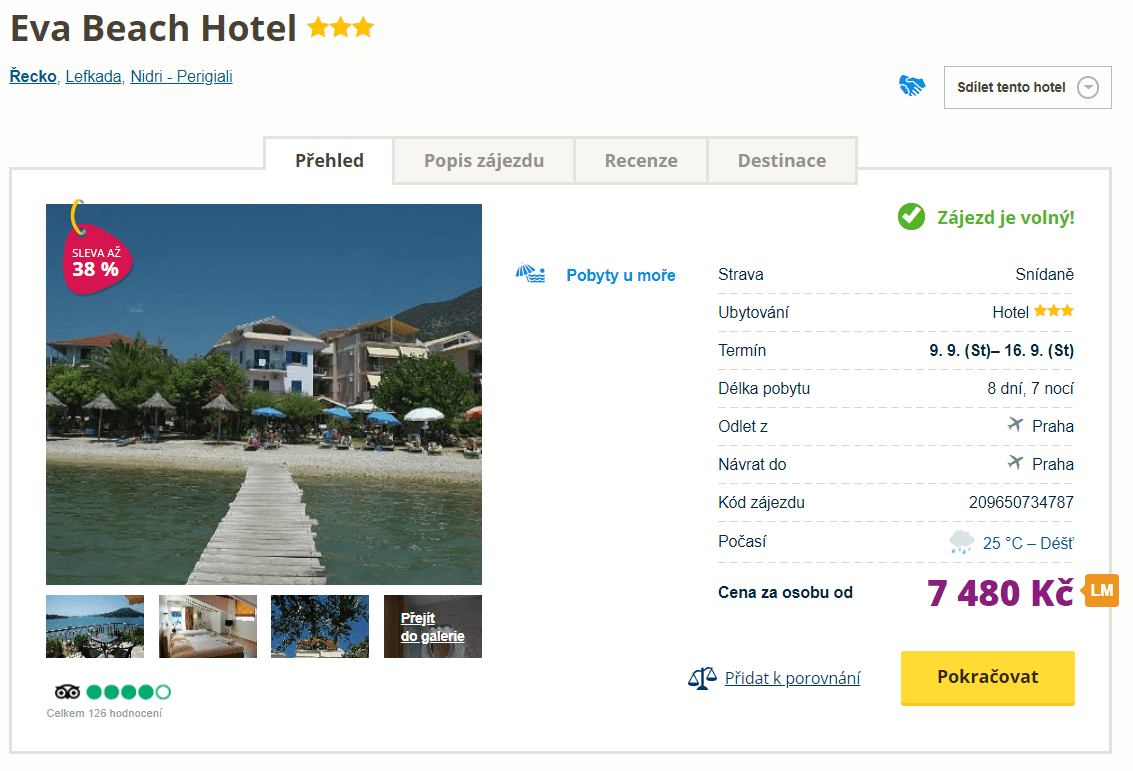Open the 'Řecko' breadcrumb link
1133x771 pixels.
tap(33, 76)
